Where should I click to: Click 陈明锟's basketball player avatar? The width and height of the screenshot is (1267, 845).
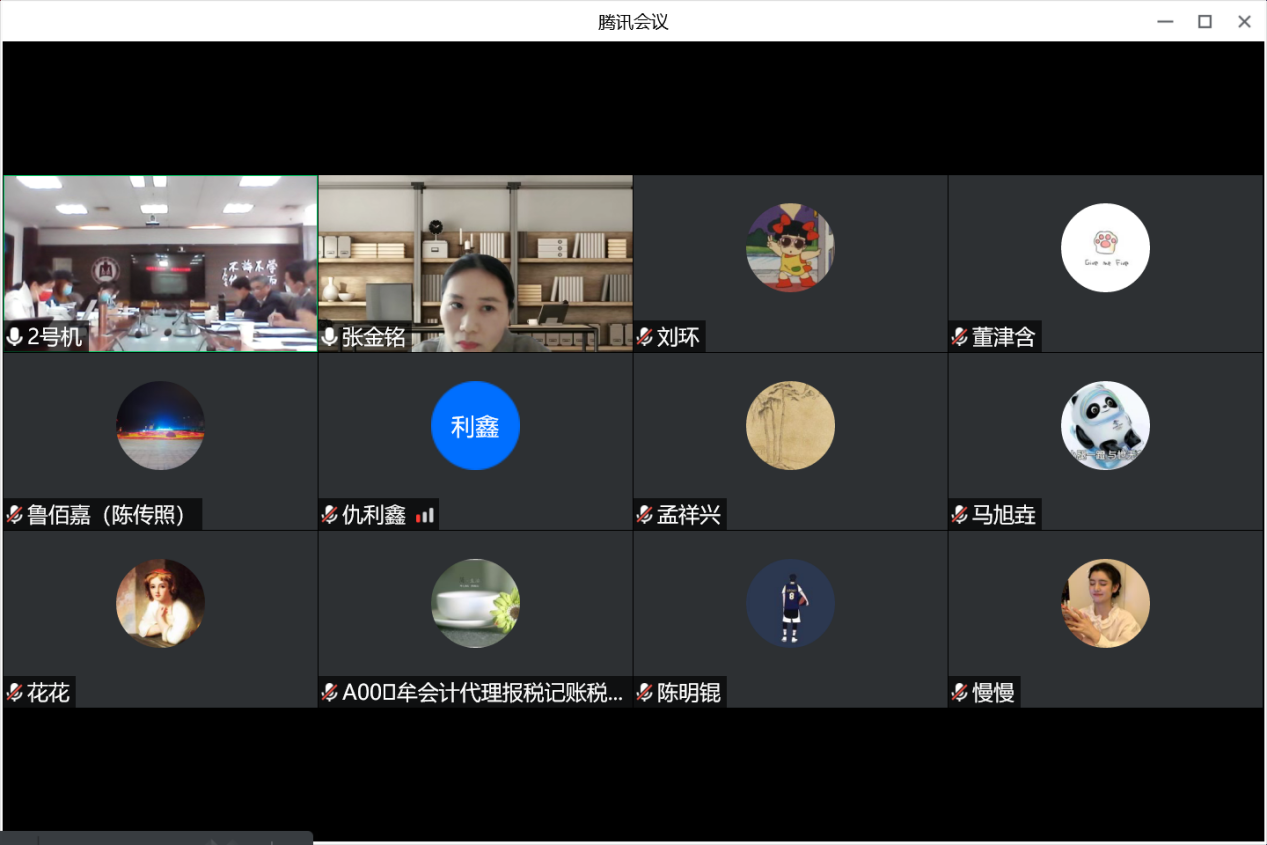[x=790, y=603]
